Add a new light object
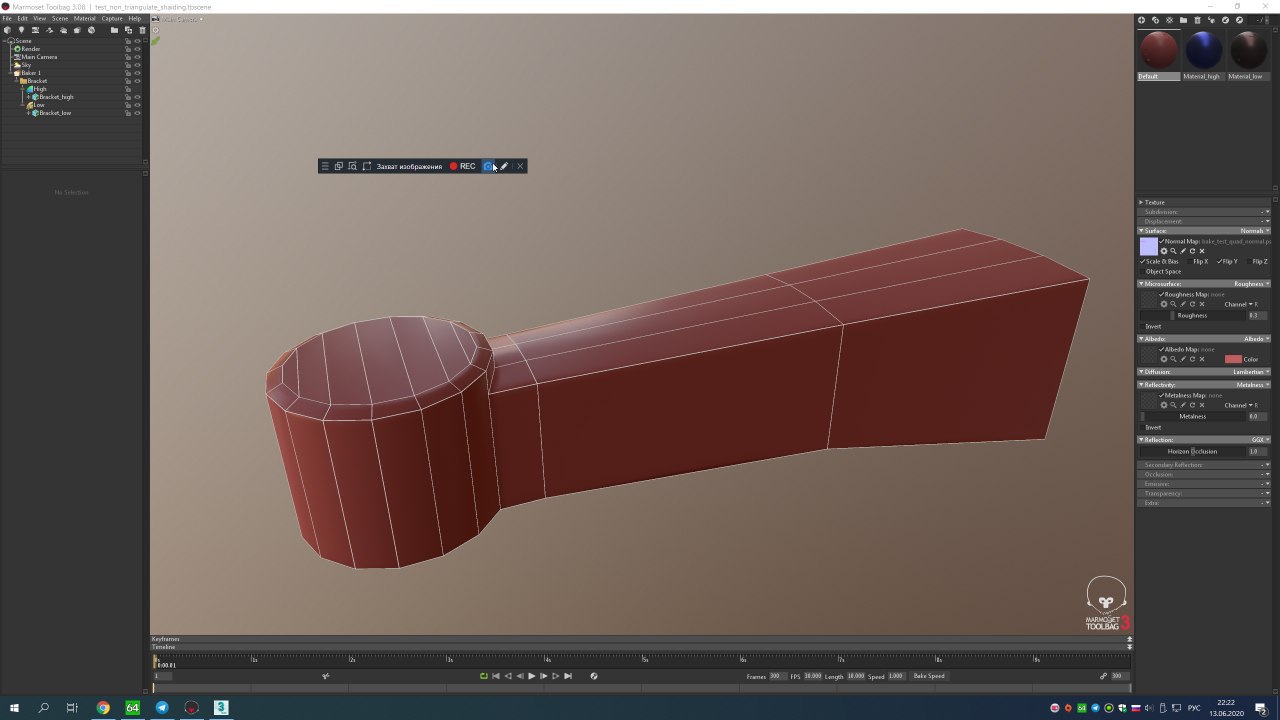 point(21,30)
